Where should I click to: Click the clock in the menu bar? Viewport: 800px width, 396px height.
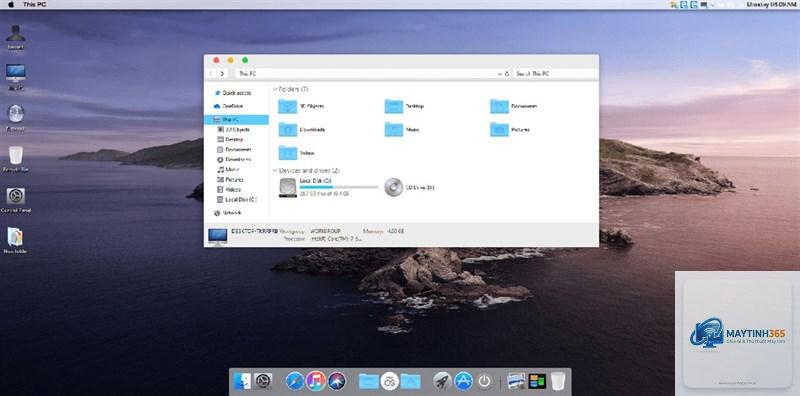coord(771,4)
